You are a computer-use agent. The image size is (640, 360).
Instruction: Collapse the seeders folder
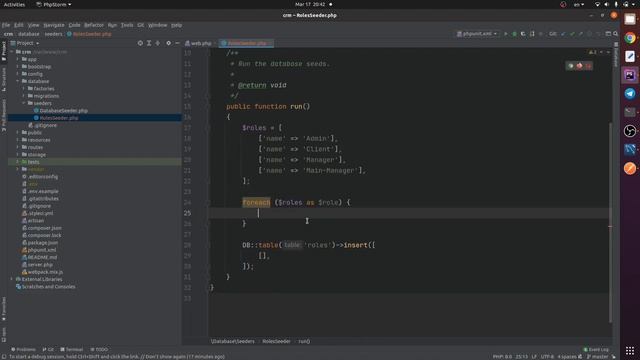(x=24, y=103)
